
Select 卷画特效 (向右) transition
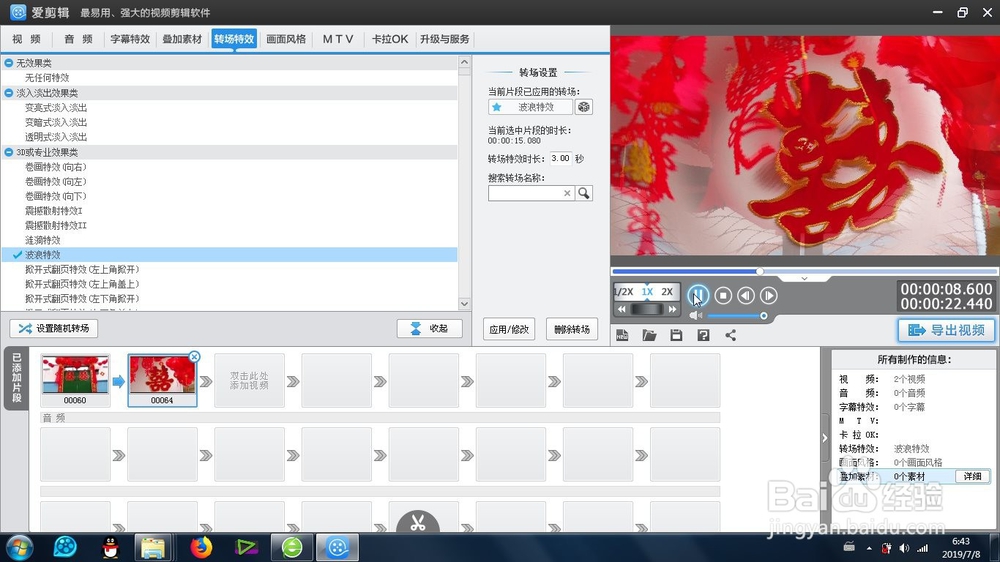click(55, 167)
